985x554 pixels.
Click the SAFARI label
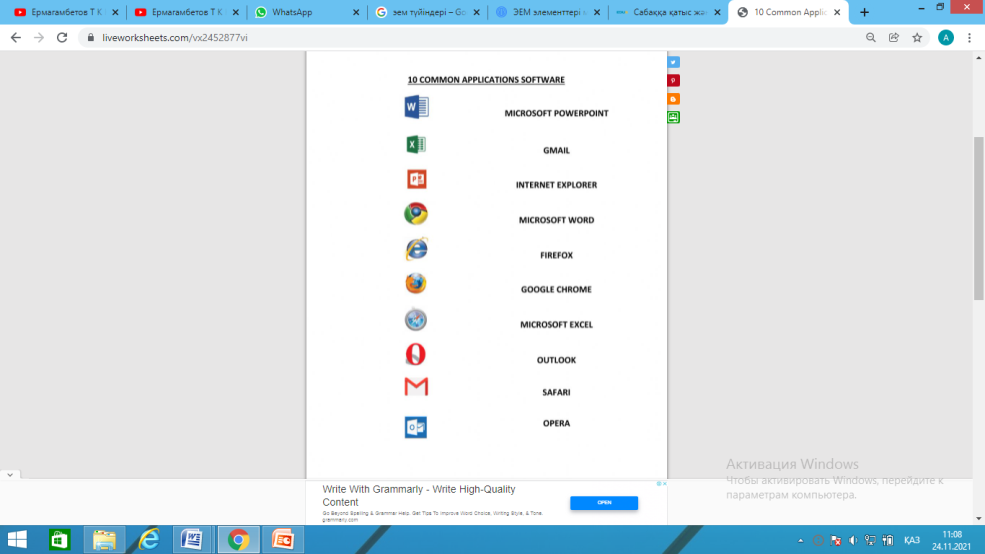pyautogui.click(x=556, y=392)
